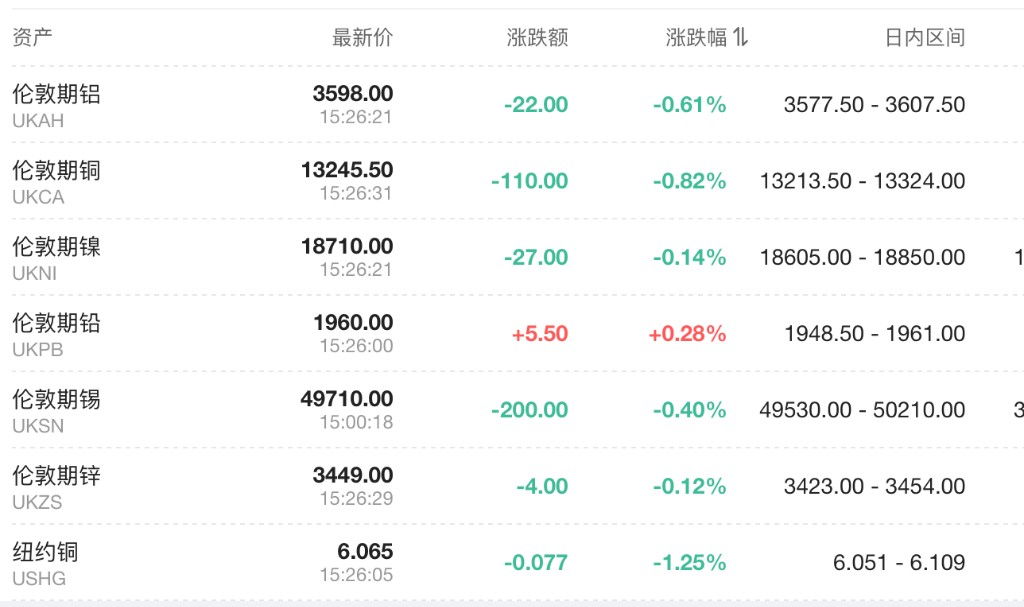Select the 资产 column header
Screen dimensions: 1024x607
pyautogui.click(x=32, y=38)
